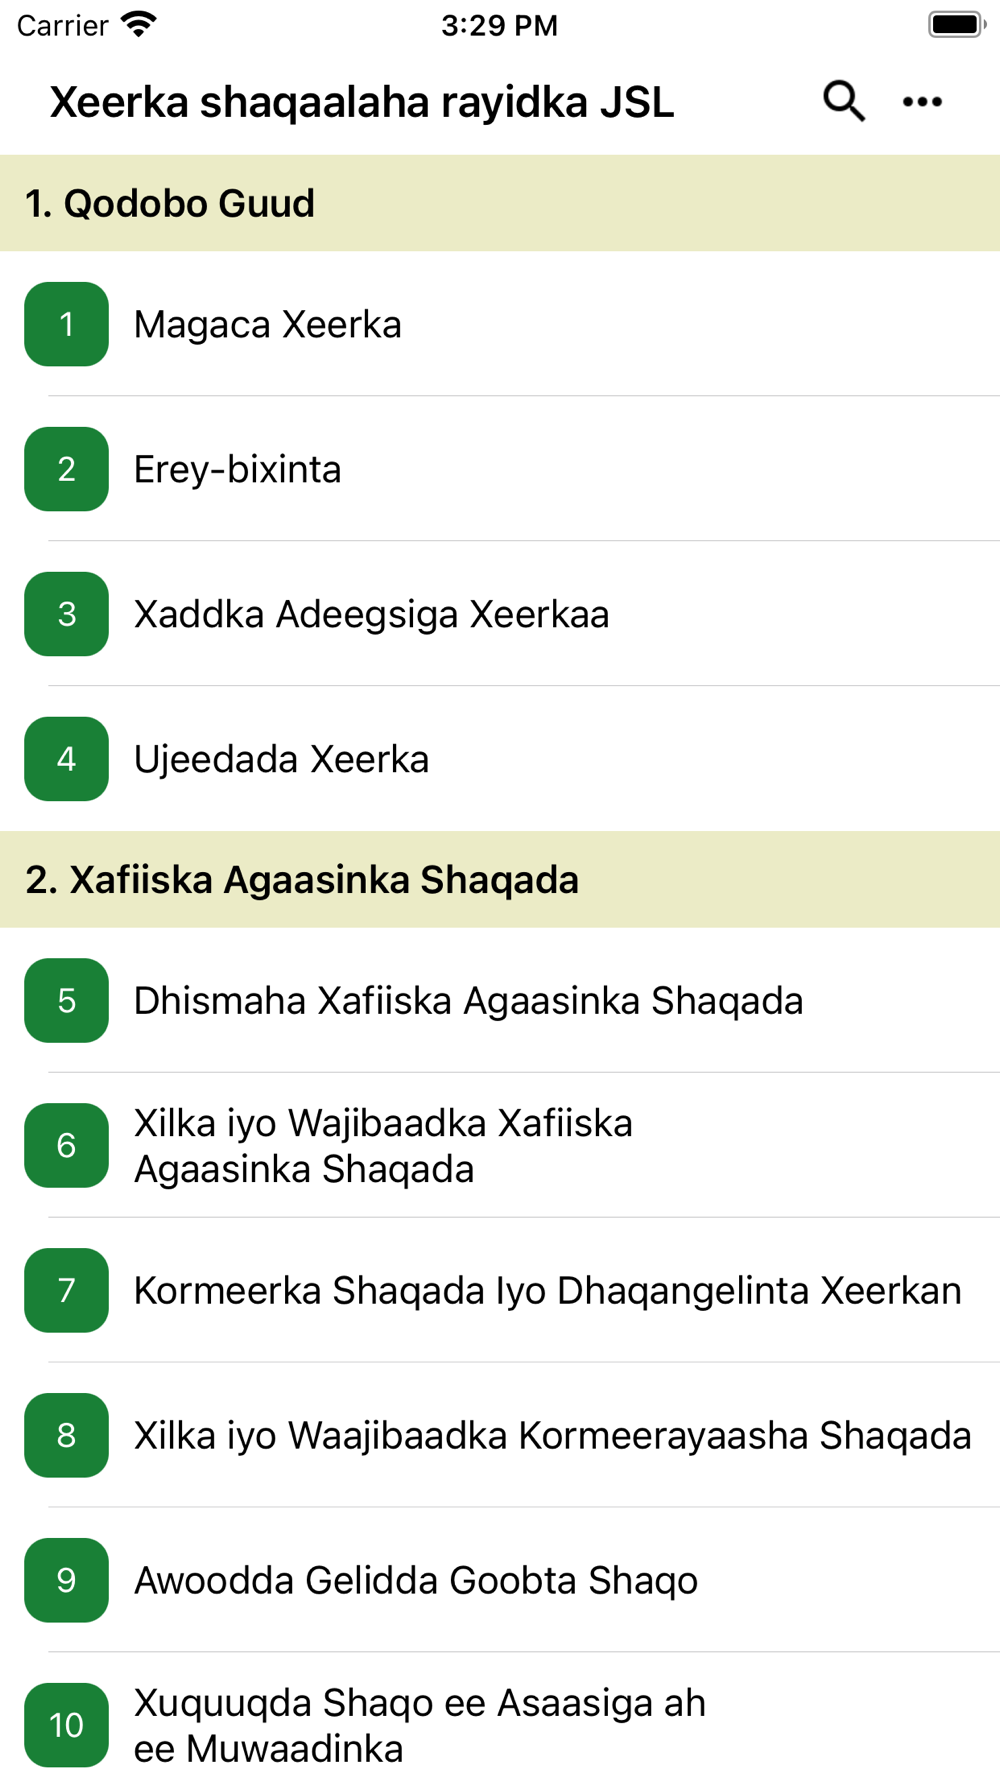Open article Magaca Xeerka
Image resolution: width=1000 pixels, height=1778 pixels.
coord(268,324)
